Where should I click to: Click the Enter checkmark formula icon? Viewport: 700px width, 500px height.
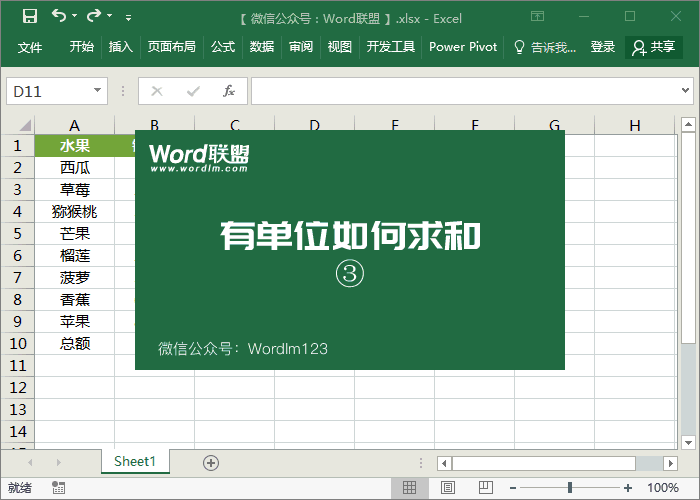click(x=193, y=92)
